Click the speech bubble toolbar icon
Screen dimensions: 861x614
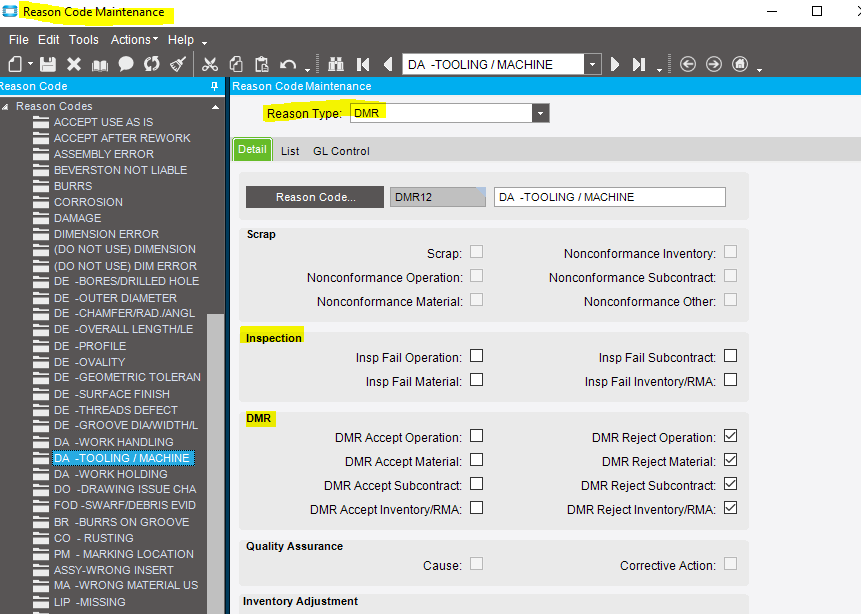point(126,64)
